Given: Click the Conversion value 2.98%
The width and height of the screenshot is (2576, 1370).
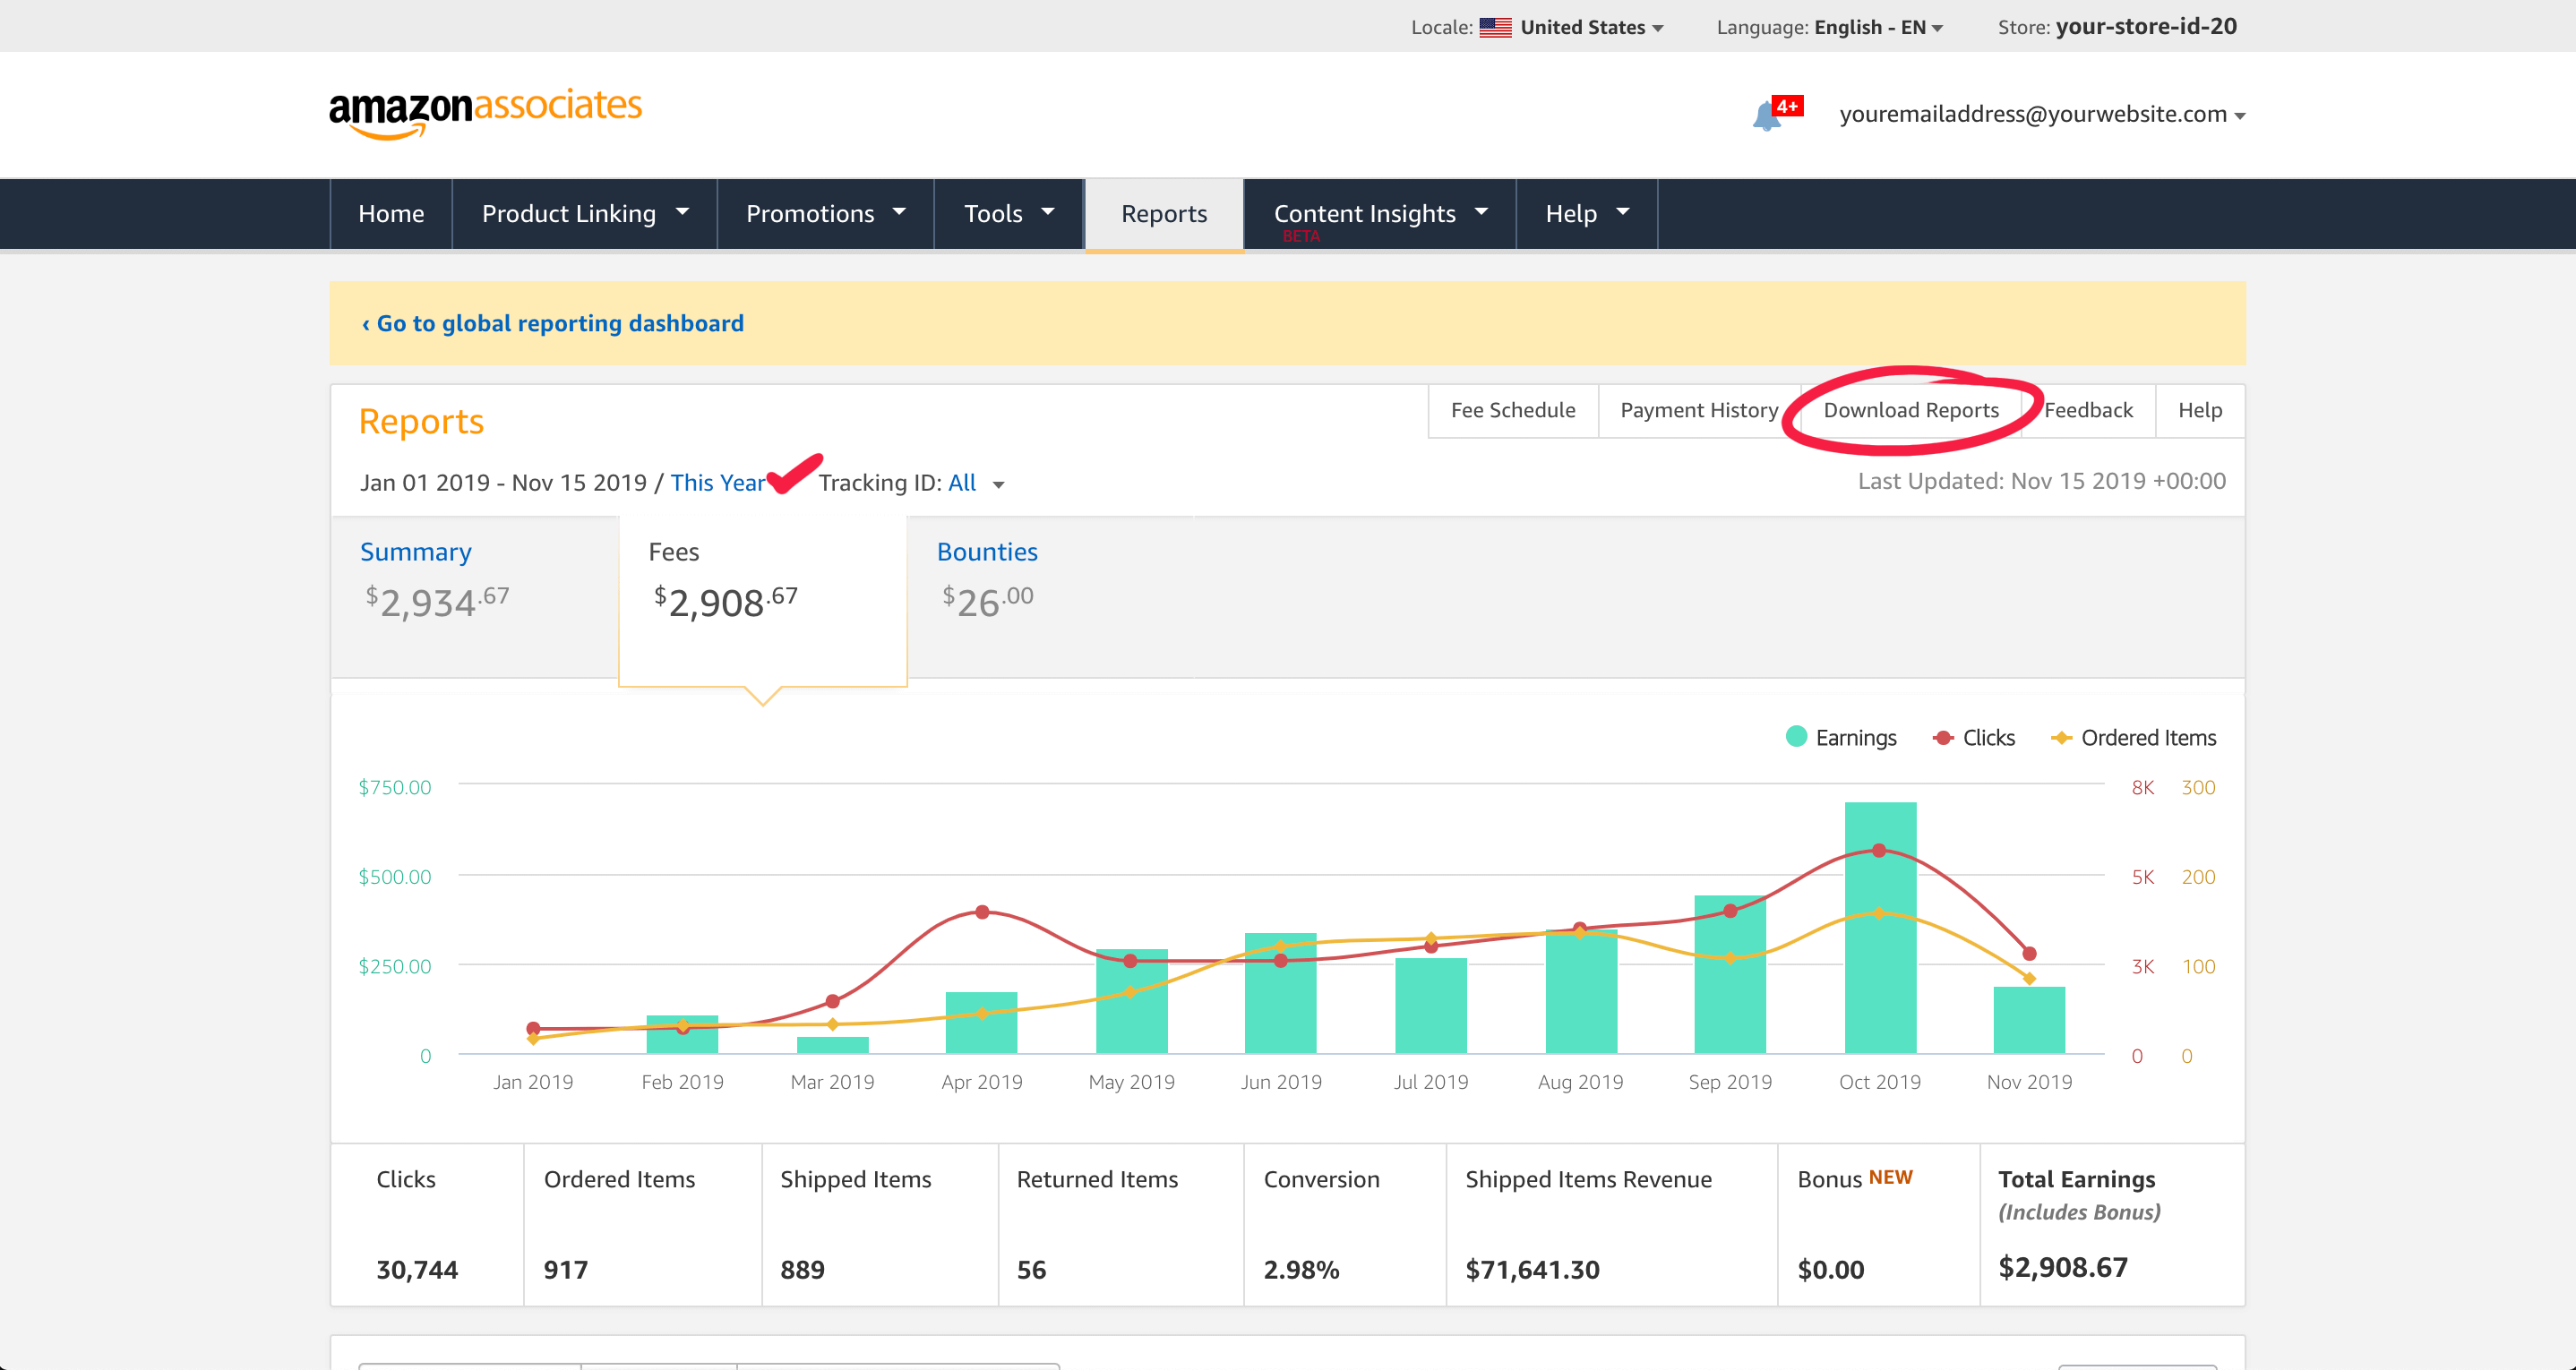Looking at the screenshot, I should 1301,1270.
